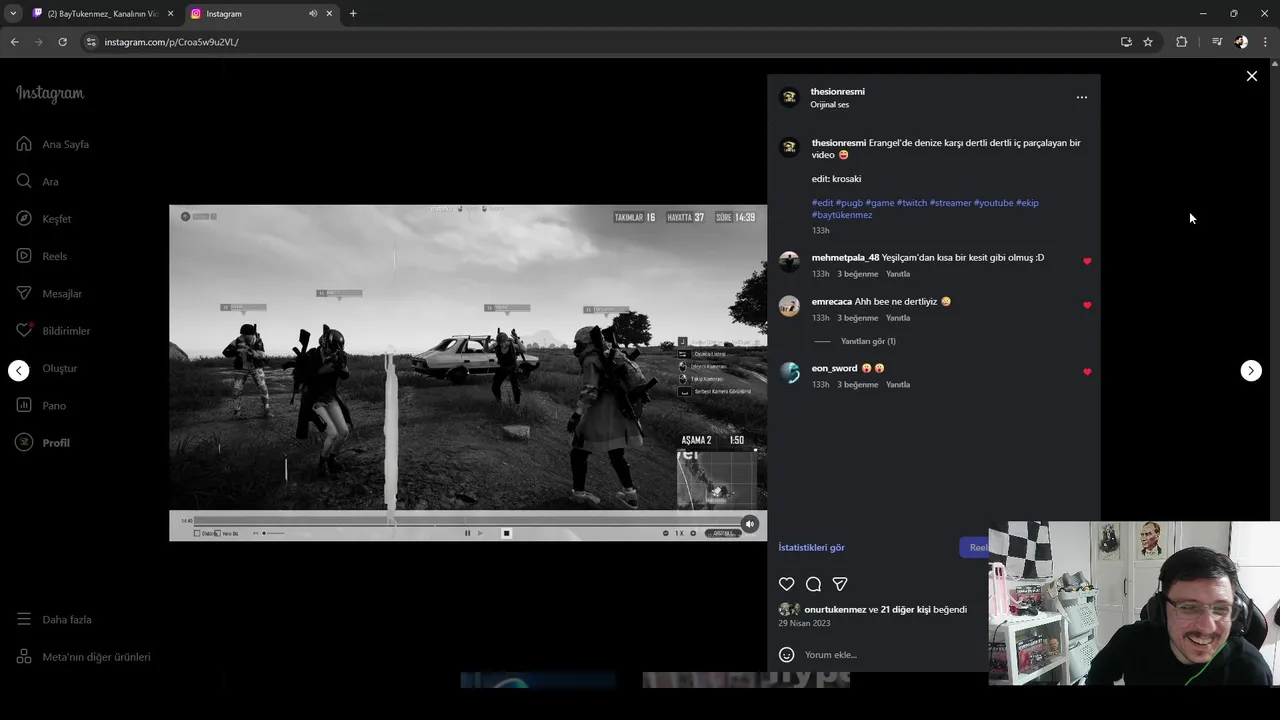
Task: Click hashtag #youtube
Action: (x=993, y=203)
